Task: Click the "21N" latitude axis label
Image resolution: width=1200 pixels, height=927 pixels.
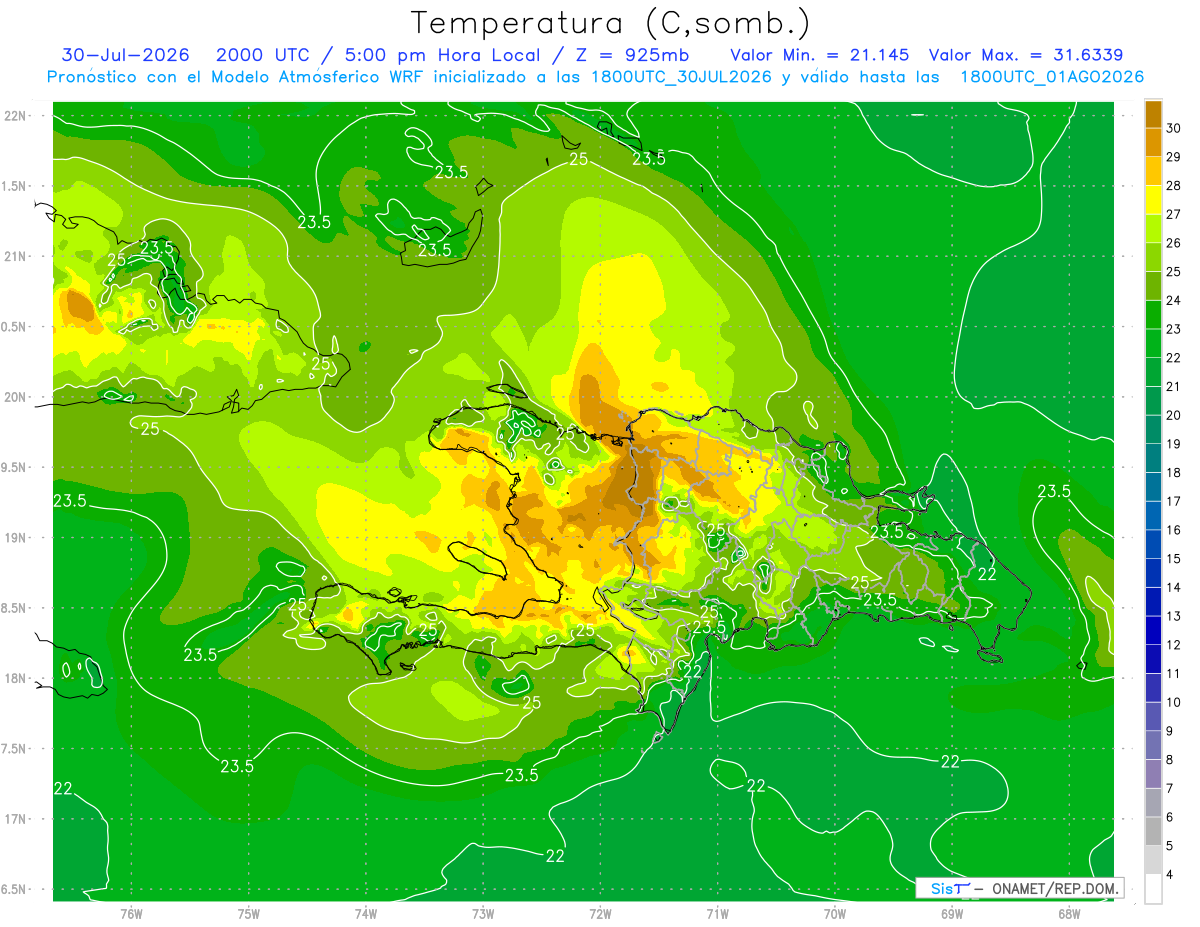Action: [x=16, y=257]
